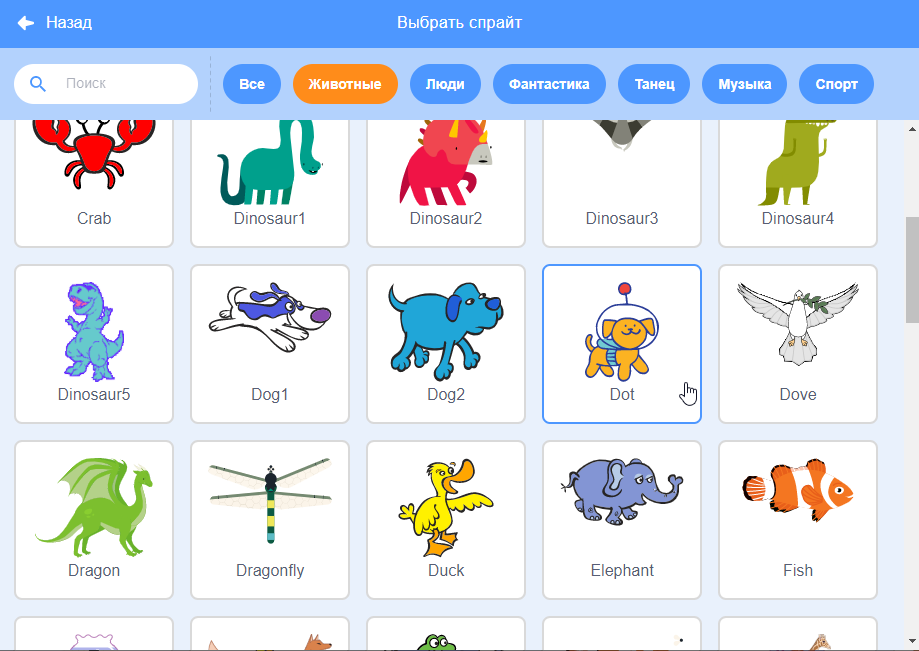919x651 pixels.
Task: Select the Elephant sprite
Action: 622,520
